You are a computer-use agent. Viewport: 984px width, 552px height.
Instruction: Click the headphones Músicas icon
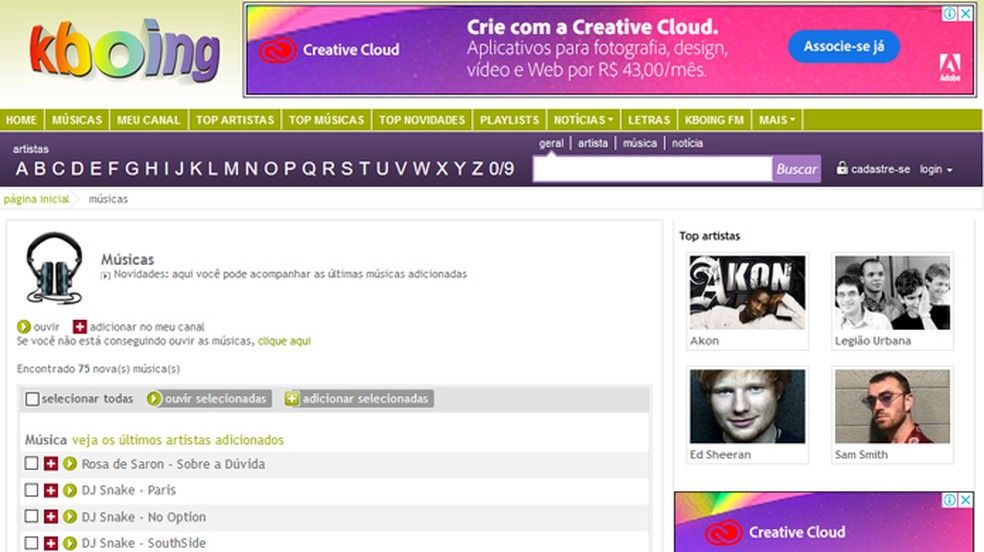pyautogui.click(x=54, y=268)
